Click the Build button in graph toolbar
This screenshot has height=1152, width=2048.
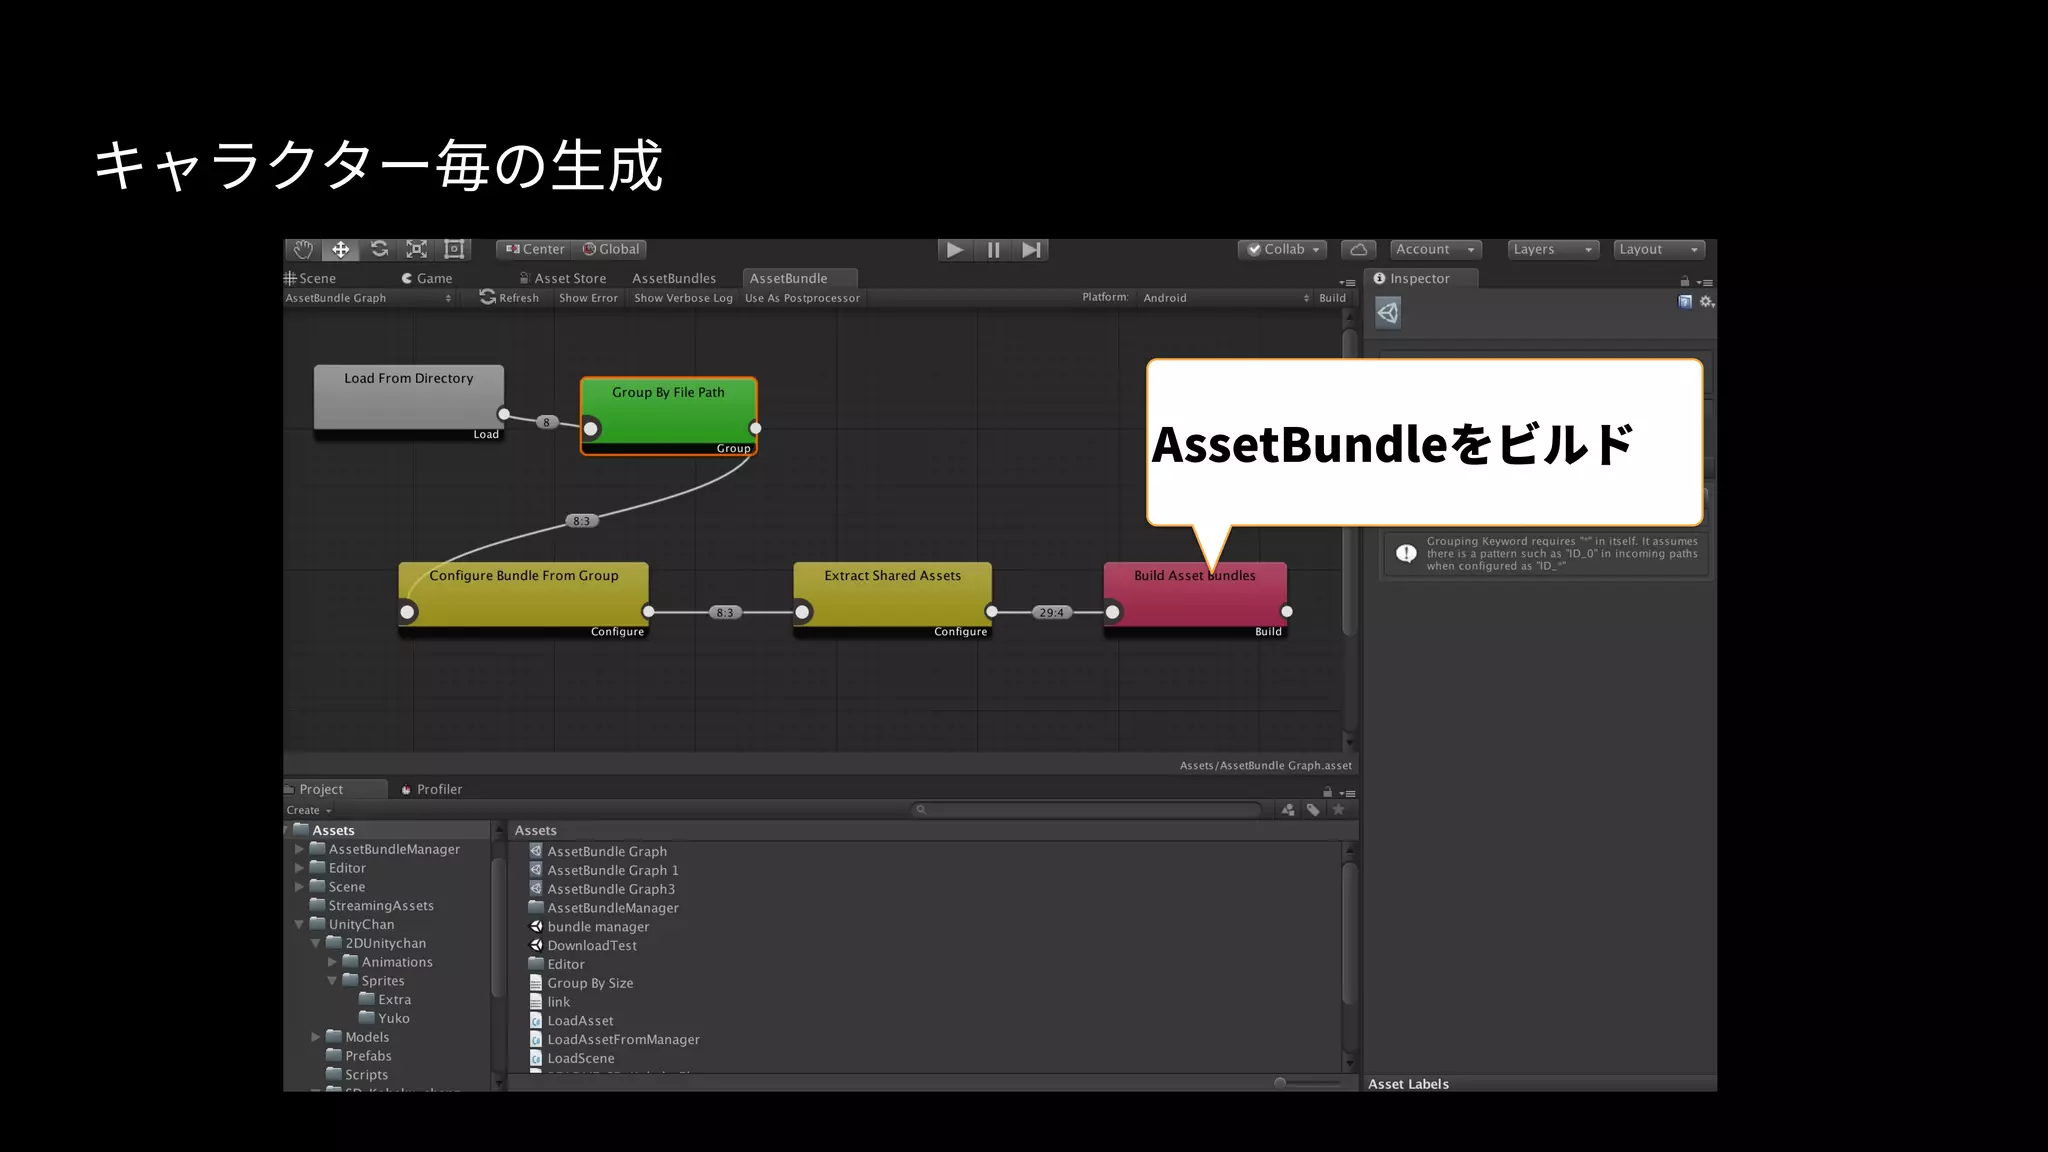(x=1332, y=298)
